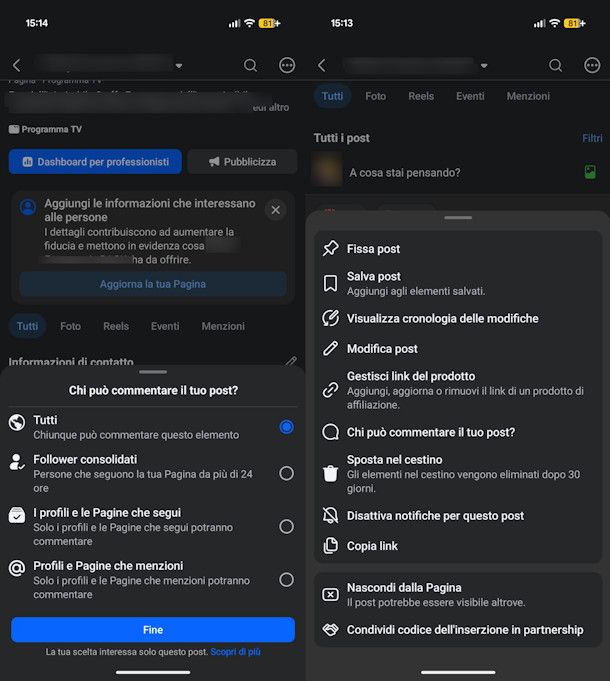Open Chi può commentare il tuo post menu item
610x681 pixels.
click(x=458, y=432)
